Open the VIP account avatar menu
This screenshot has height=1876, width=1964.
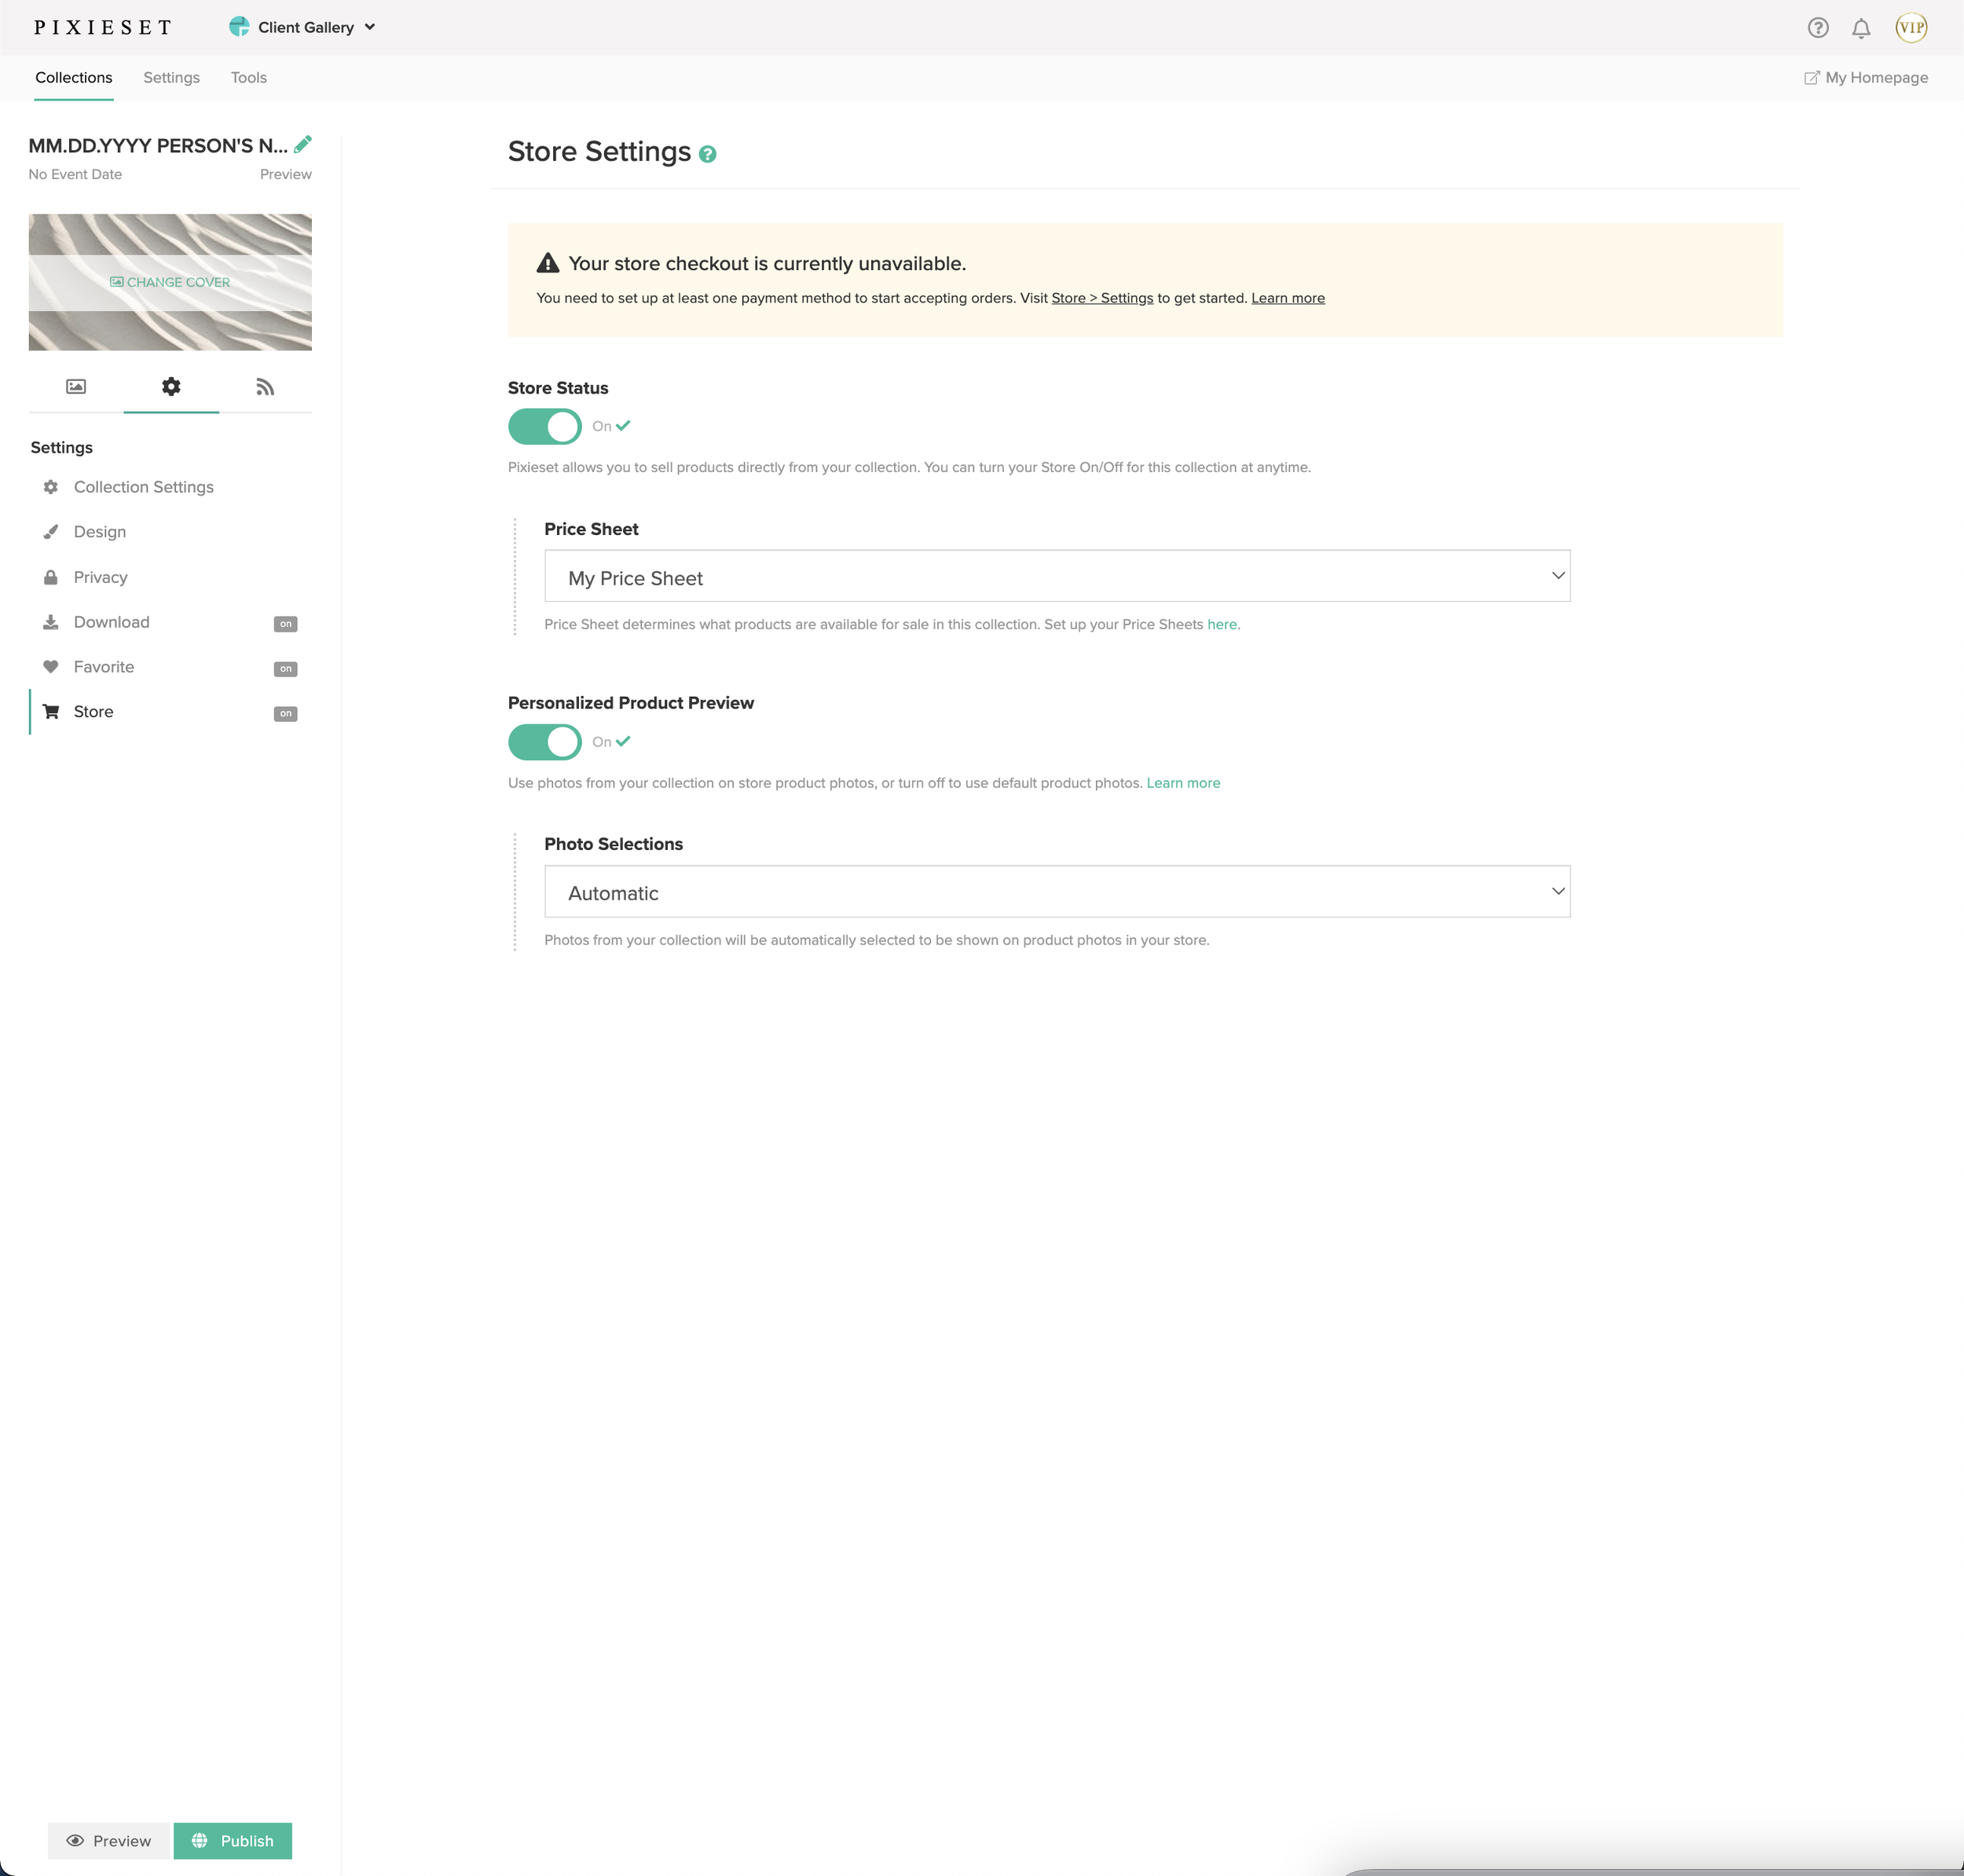point(1911,28)
